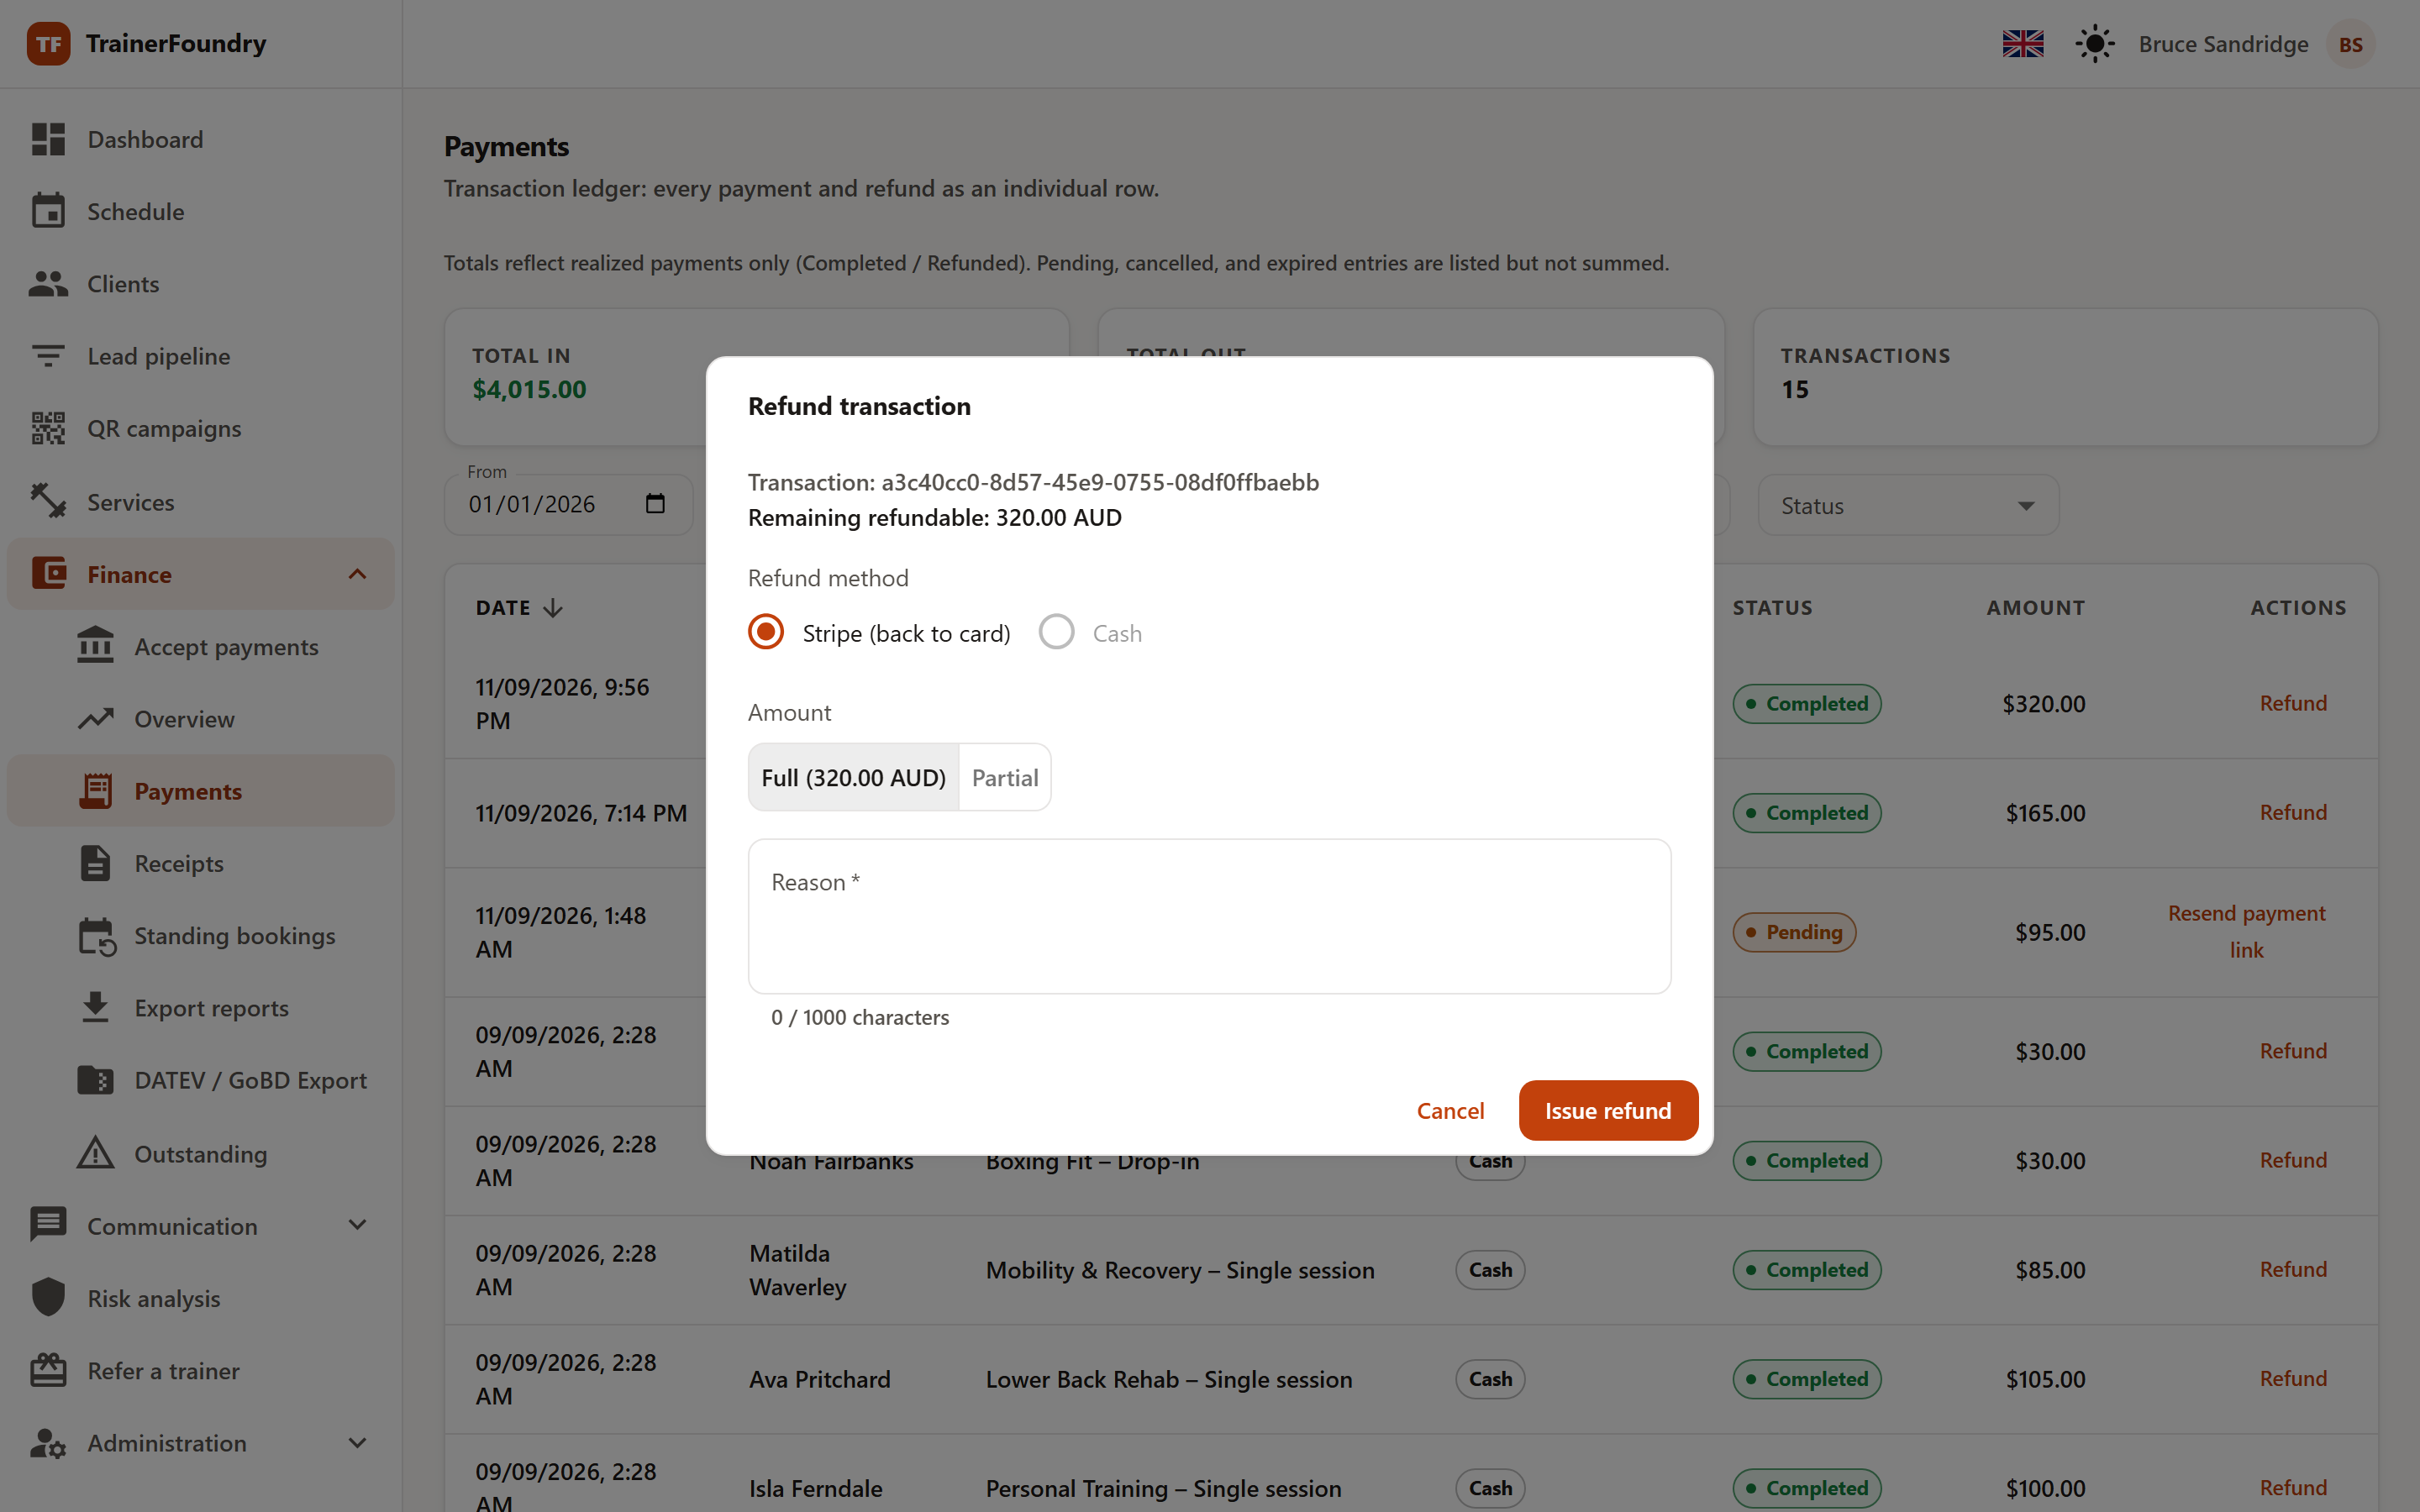Open Standing bookings menu item

[x=201, y=936]
